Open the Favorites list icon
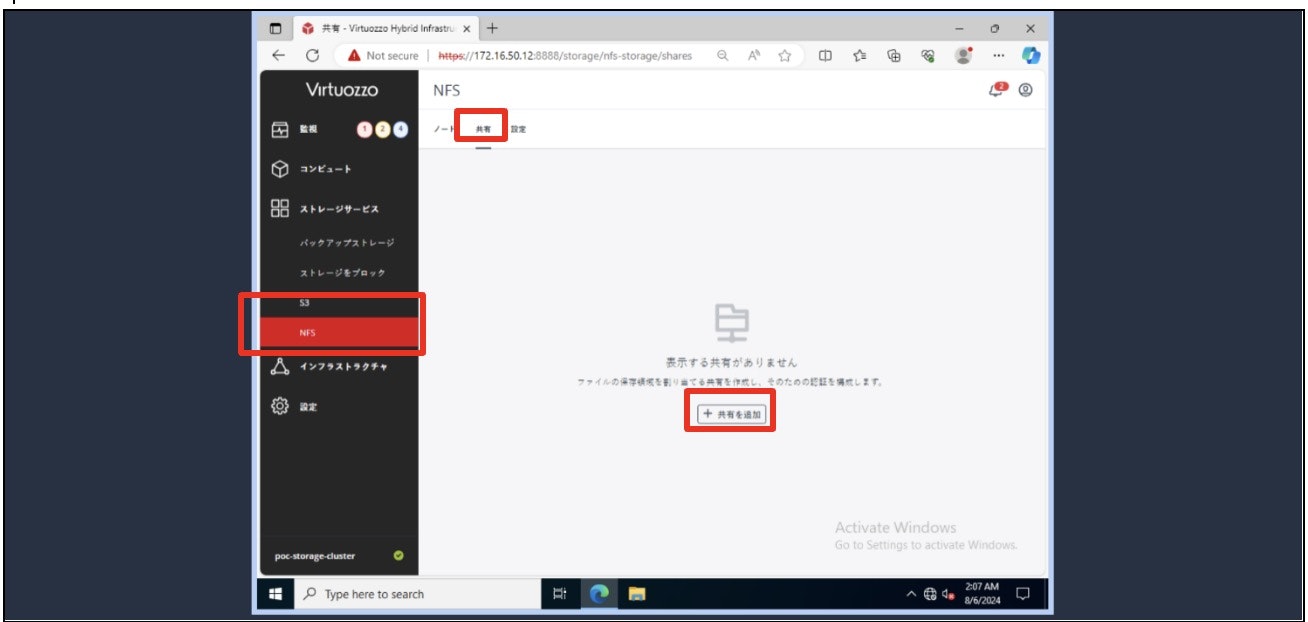 click(859, 56)
